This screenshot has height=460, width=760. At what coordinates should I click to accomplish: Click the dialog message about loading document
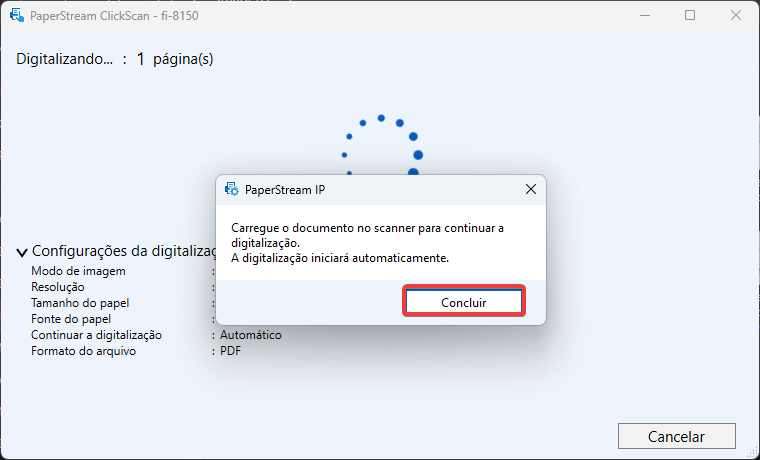(367, 243)
